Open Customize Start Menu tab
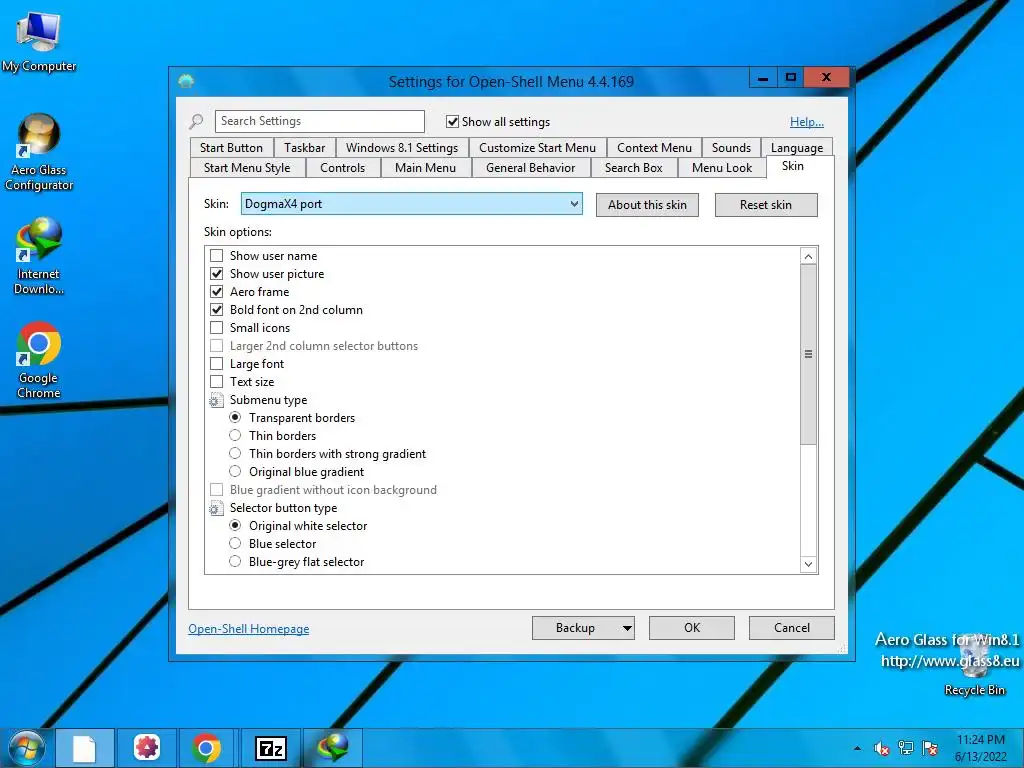This screenshot has width=1024, height=768. (x=537, y=148)
